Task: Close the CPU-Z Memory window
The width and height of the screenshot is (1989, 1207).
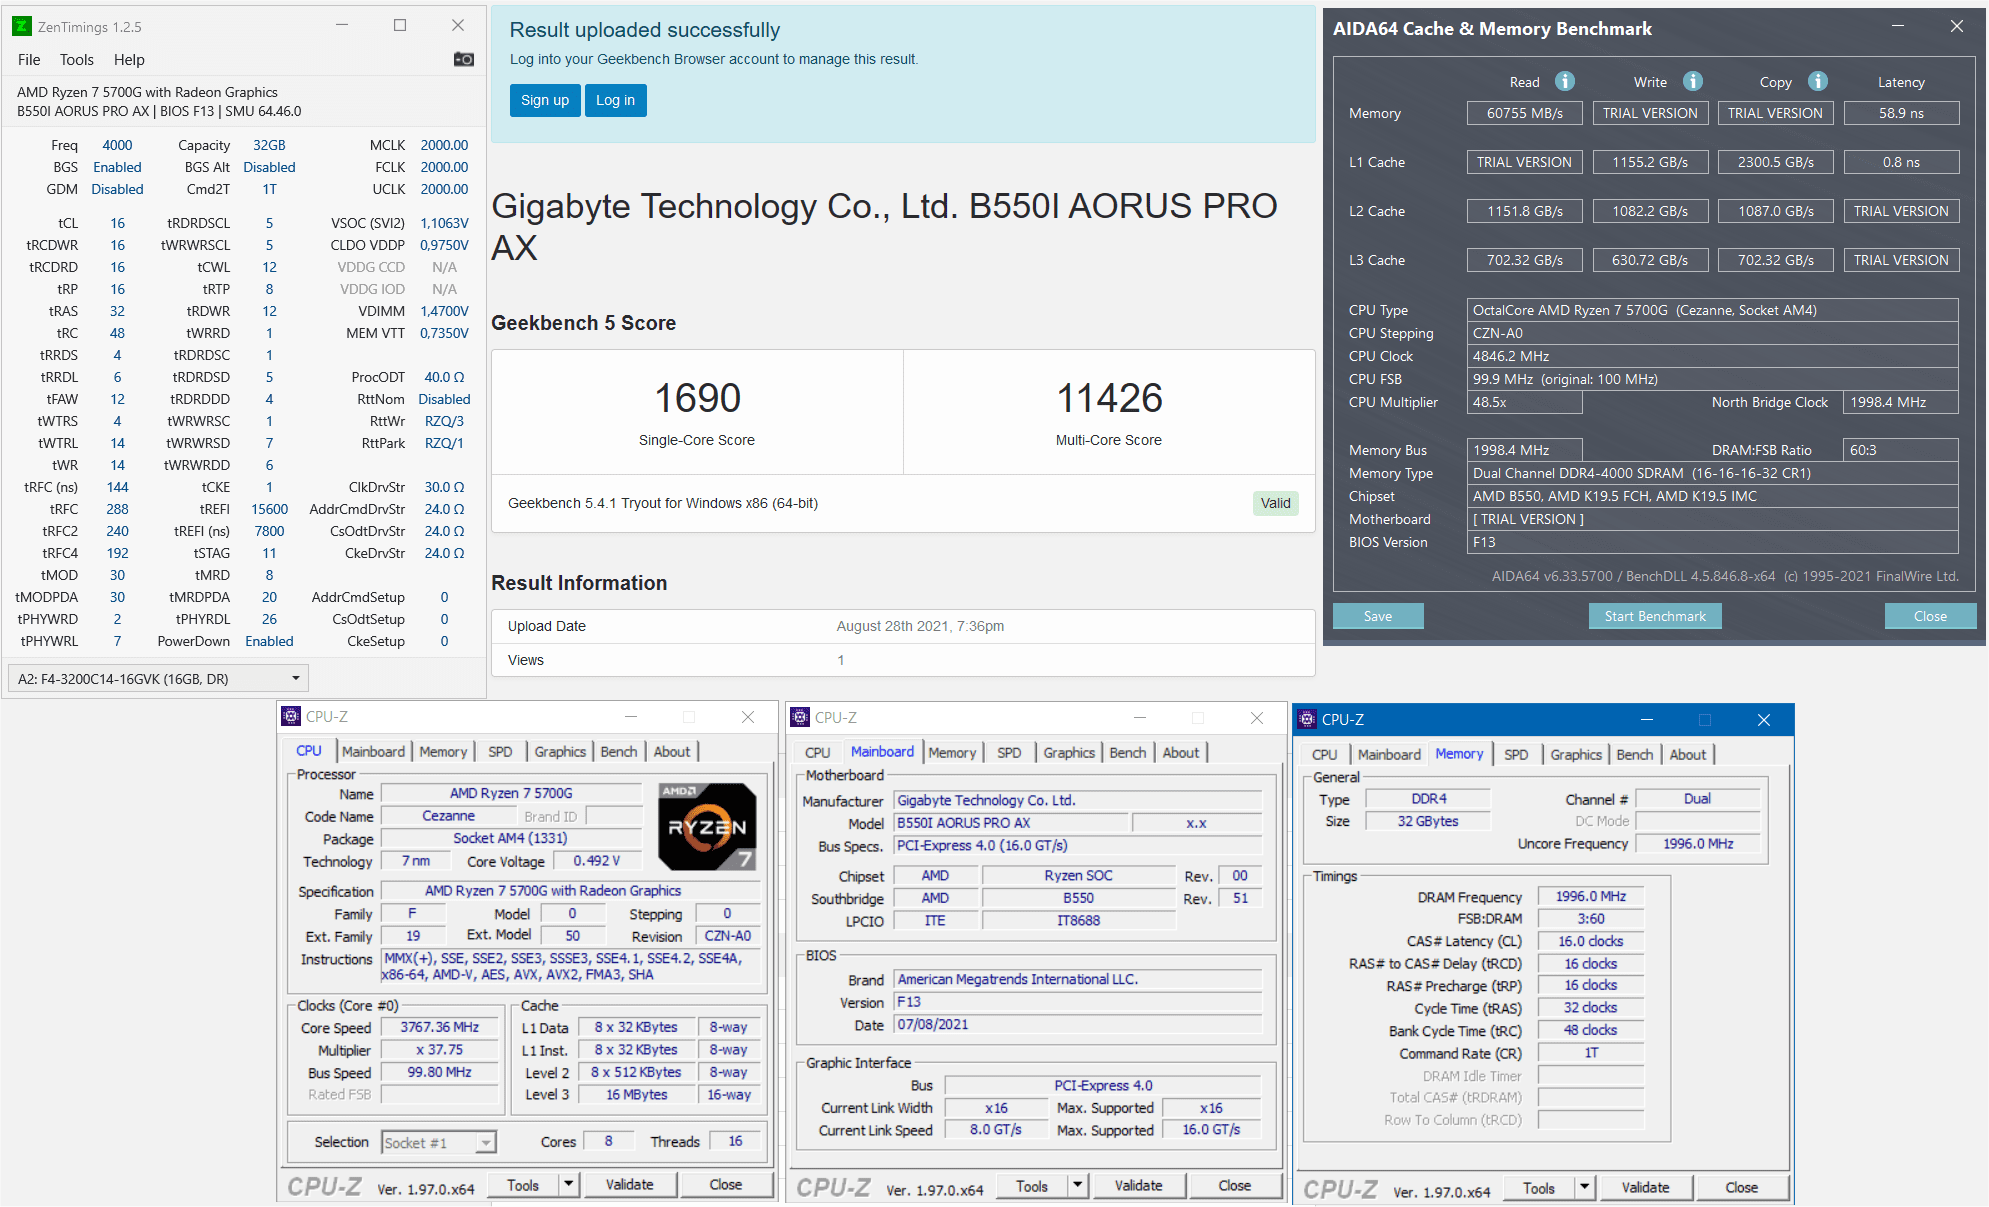Action: tap(1764, 720)
